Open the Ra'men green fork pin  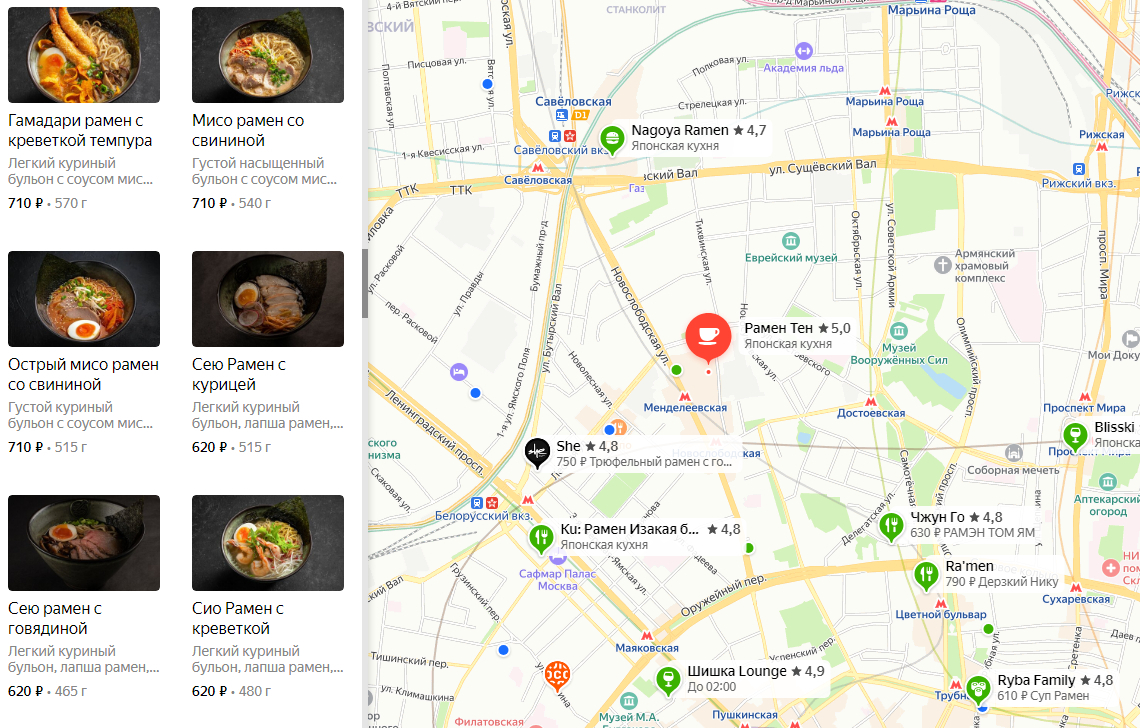click(x=926, y=575)
